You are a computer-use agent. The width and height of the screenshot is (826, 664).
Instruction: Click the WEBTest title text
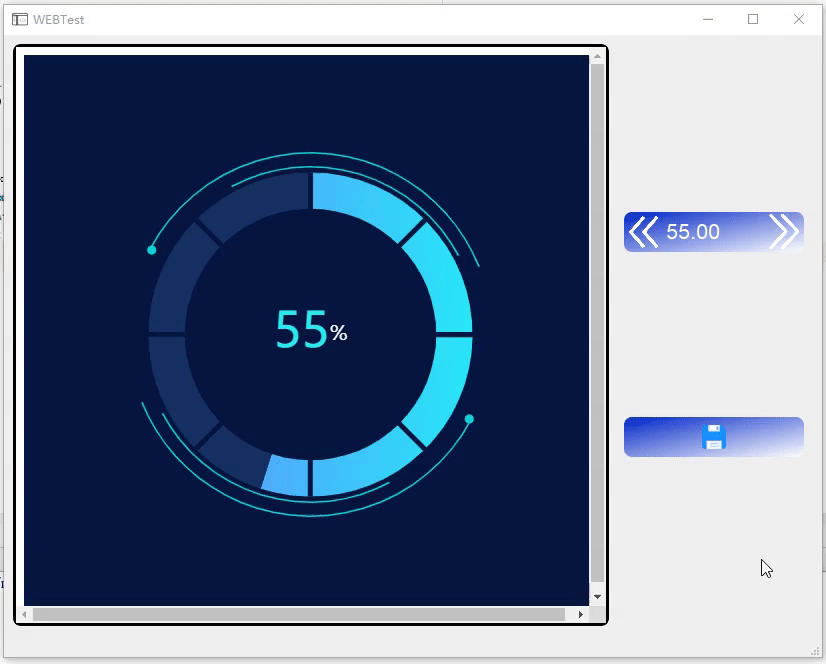click(x=58, y=19)
